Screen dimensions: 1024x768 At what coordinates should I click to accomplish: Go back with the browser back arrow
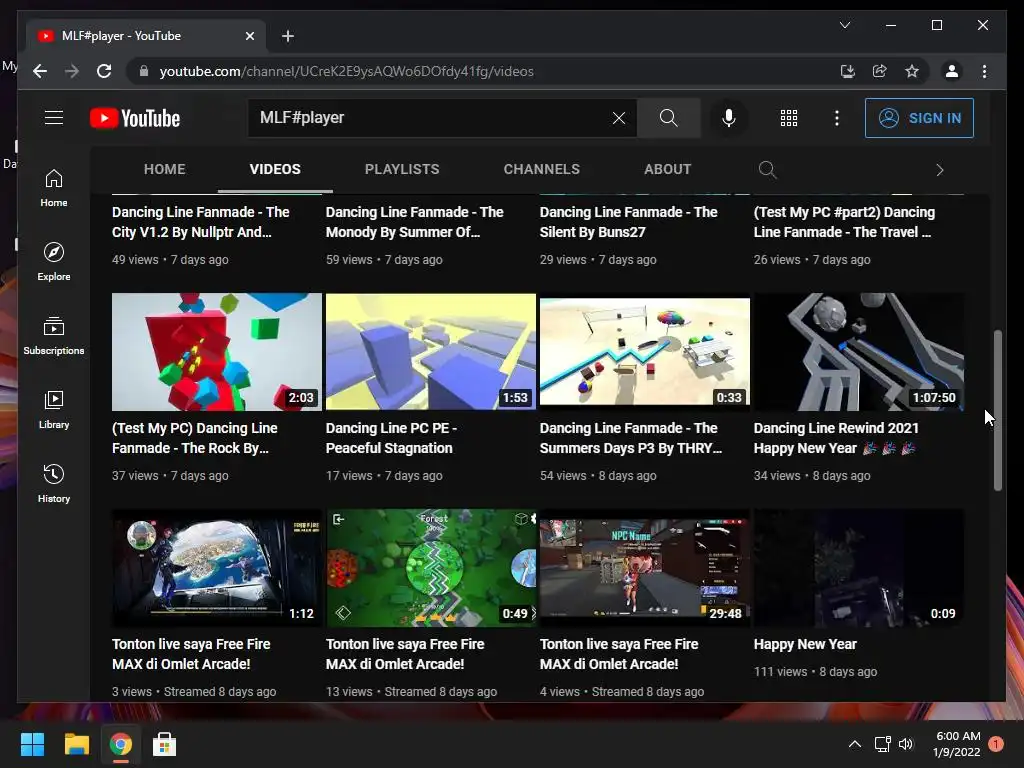[40, 71]
